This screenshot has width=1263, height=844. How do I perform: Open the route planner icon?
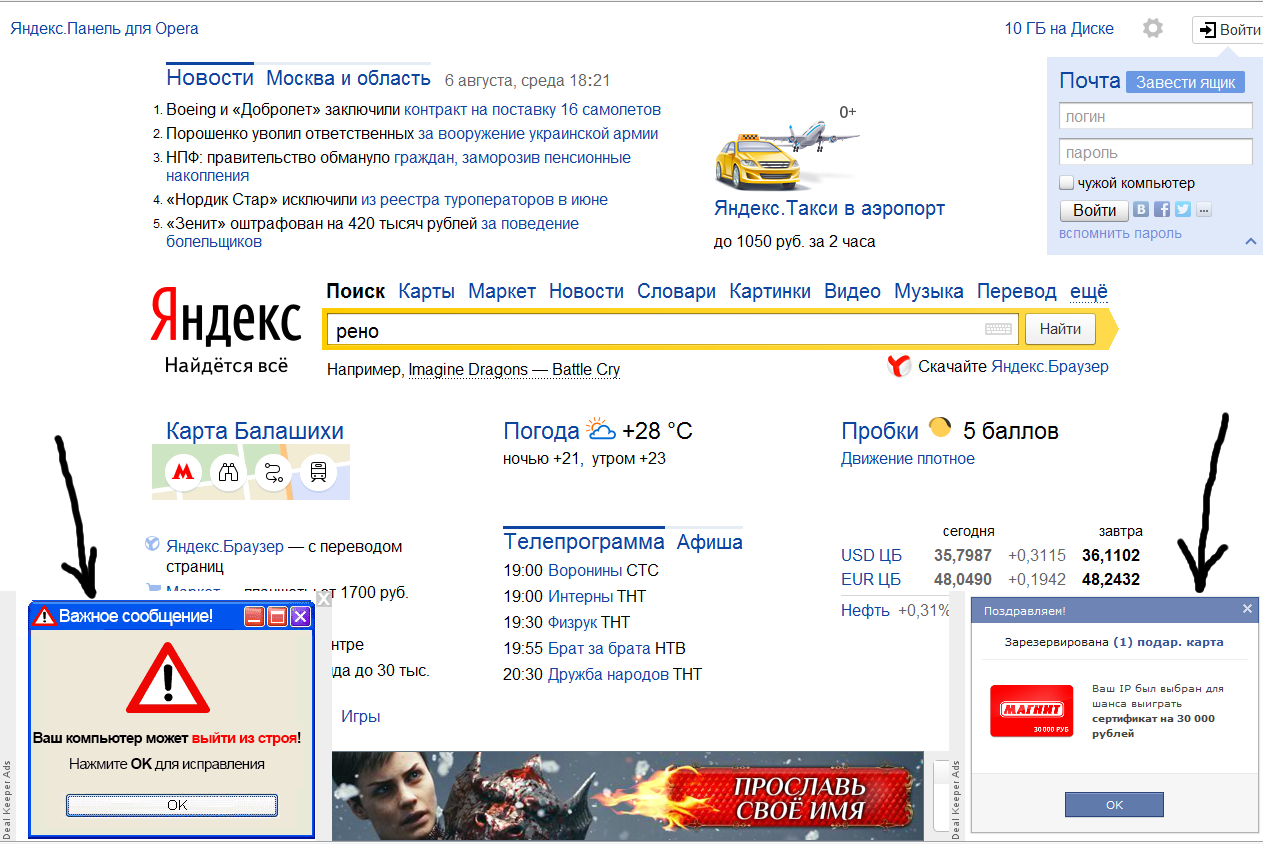click(x=272, y=471)
